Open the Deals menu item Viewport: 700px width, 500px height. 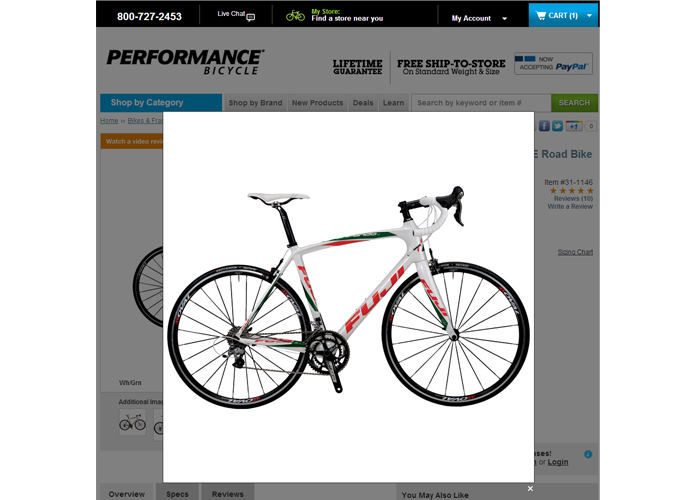pyautogui.click(x=363, y=103)
